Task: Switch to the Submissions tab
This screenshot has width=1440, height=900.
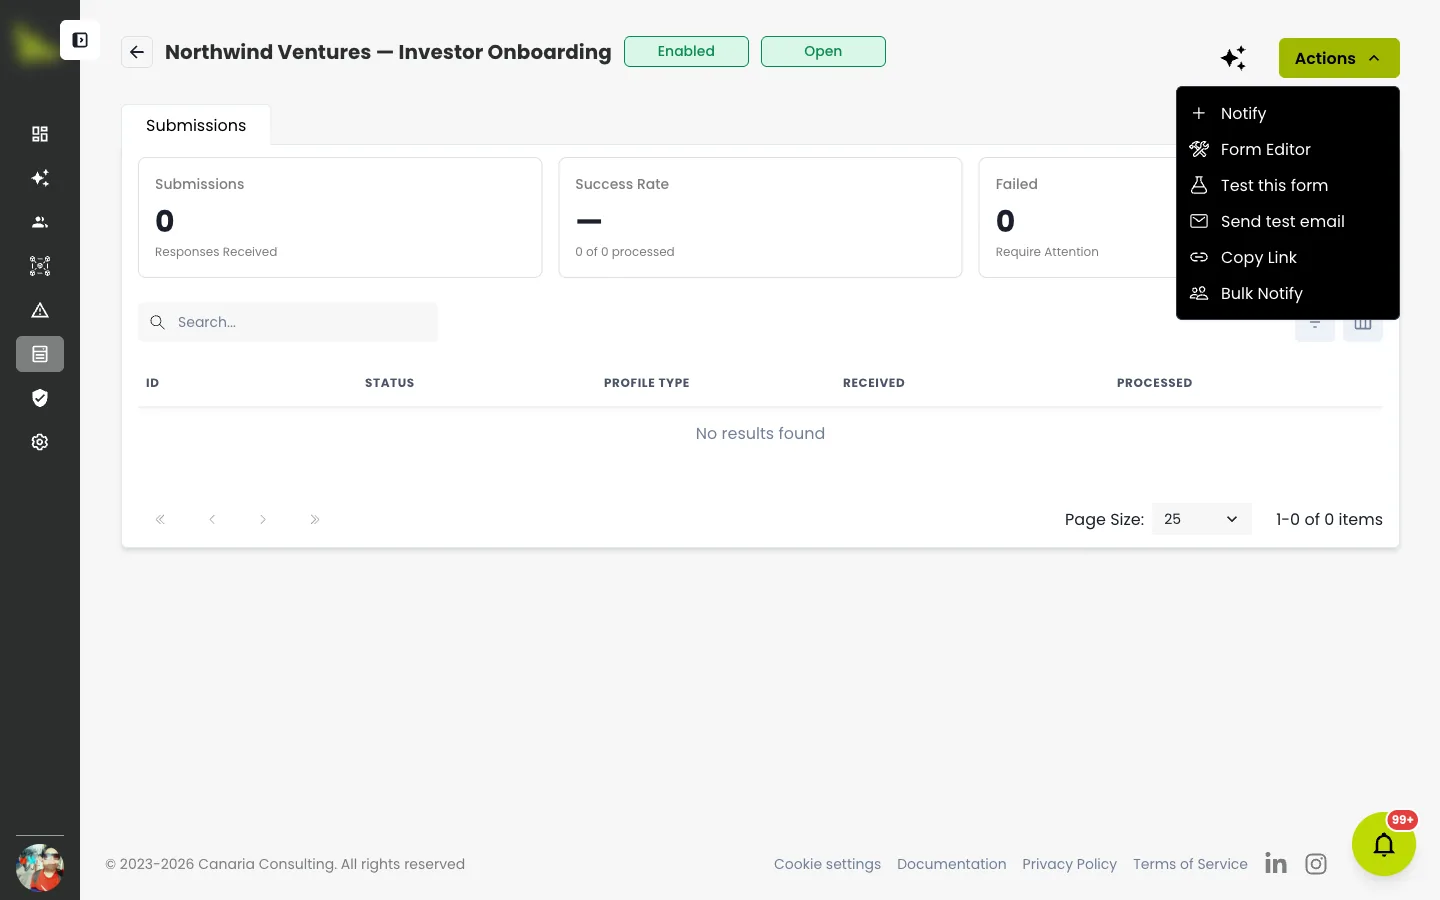Action: [196, 125]
